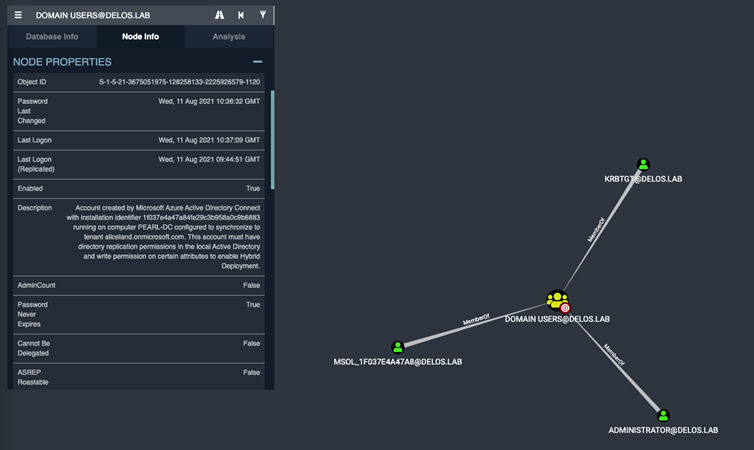This screenshot has width=754, height=450.
Task: Click the Object ID SID value
Action: tap(179, 82)
